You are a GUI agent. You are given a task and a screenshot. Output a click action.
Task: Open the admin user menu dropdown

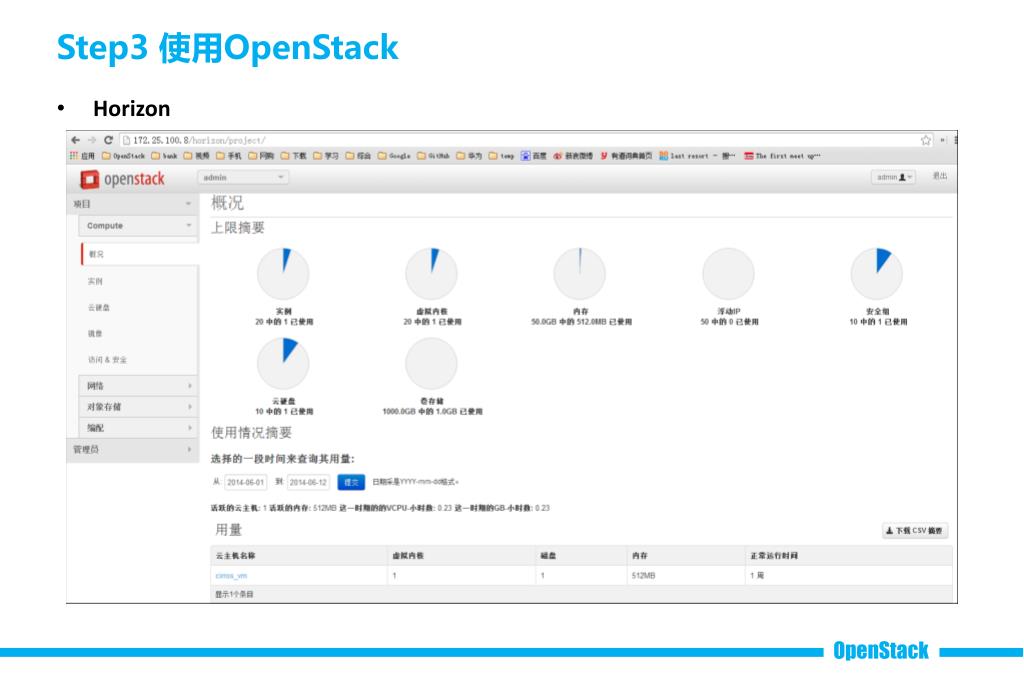[893, 177]
